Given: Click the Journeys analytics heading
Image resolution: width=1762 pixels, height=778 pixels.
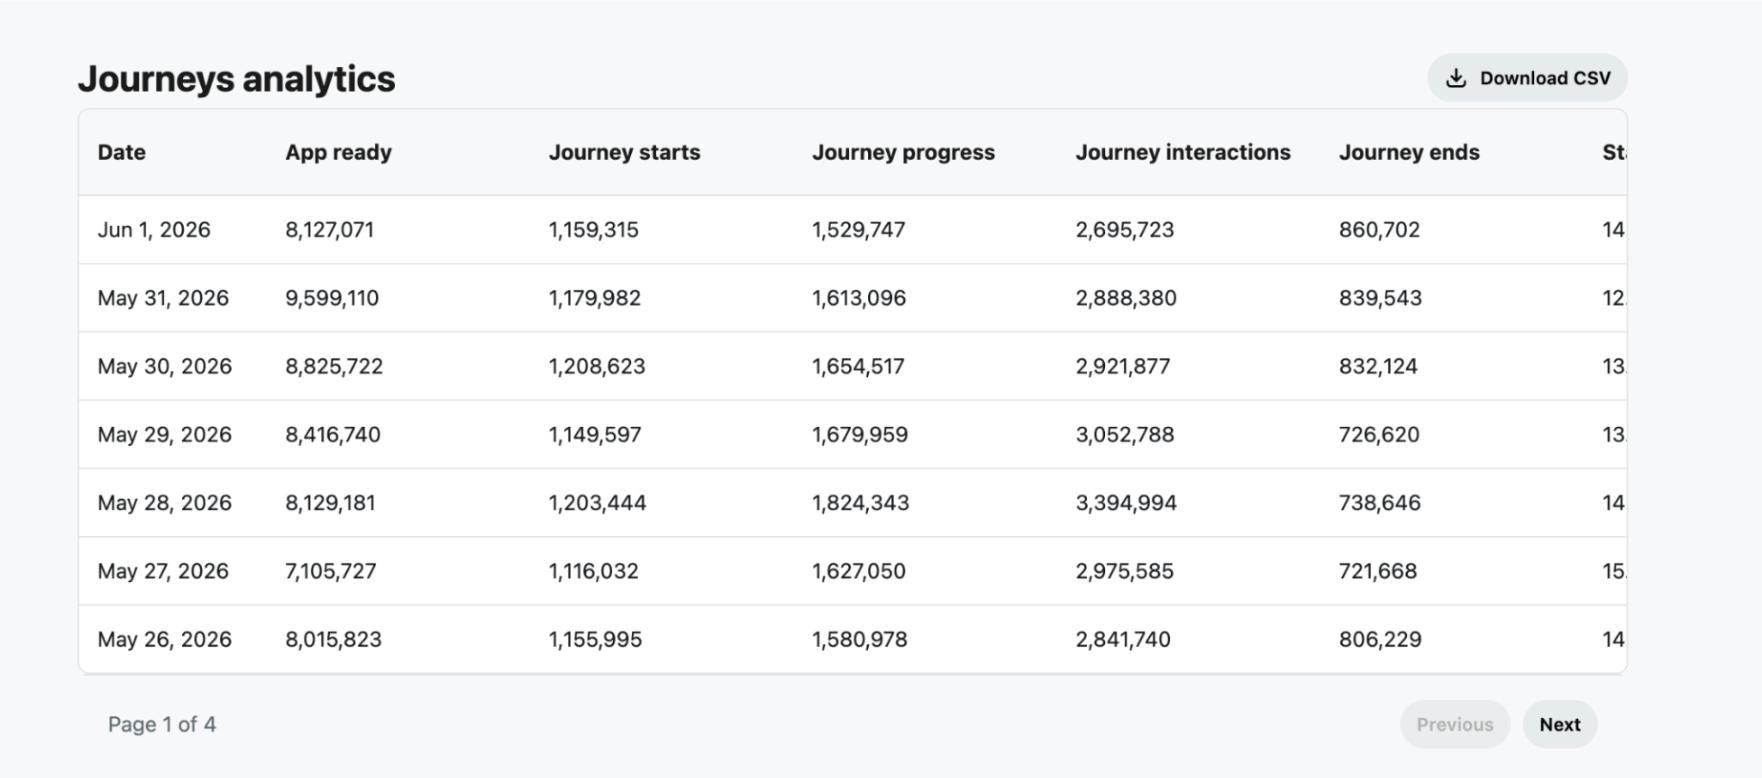Looking at the screenshot, I should point(237,79).
